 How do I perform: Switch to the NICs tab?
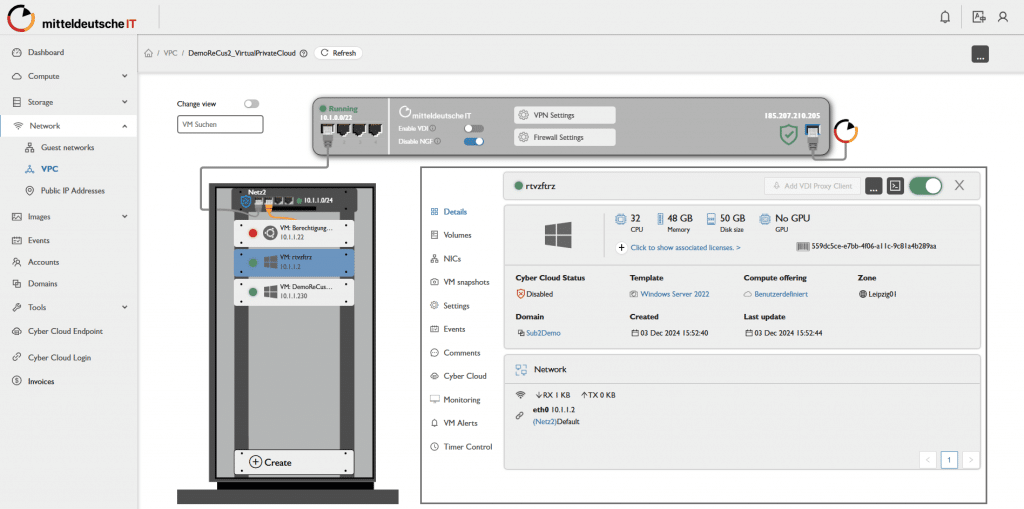pos(452,259)
